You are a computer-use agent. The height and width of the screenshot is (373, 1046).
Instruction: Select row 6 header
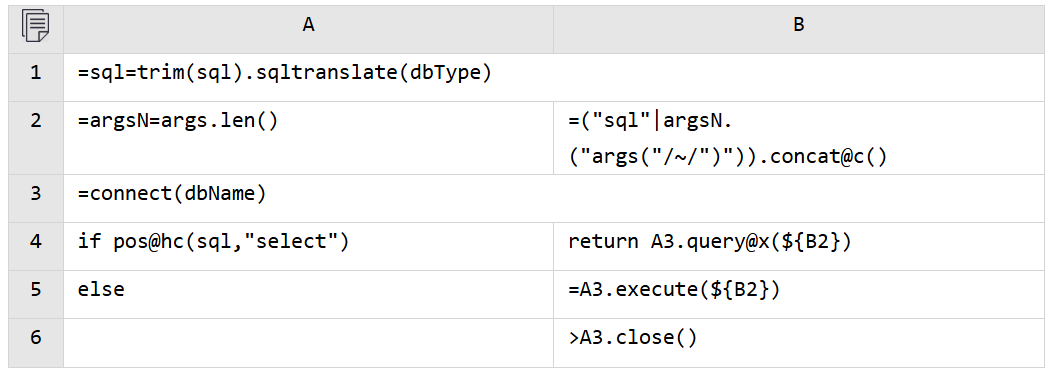[x=36, y=342]
